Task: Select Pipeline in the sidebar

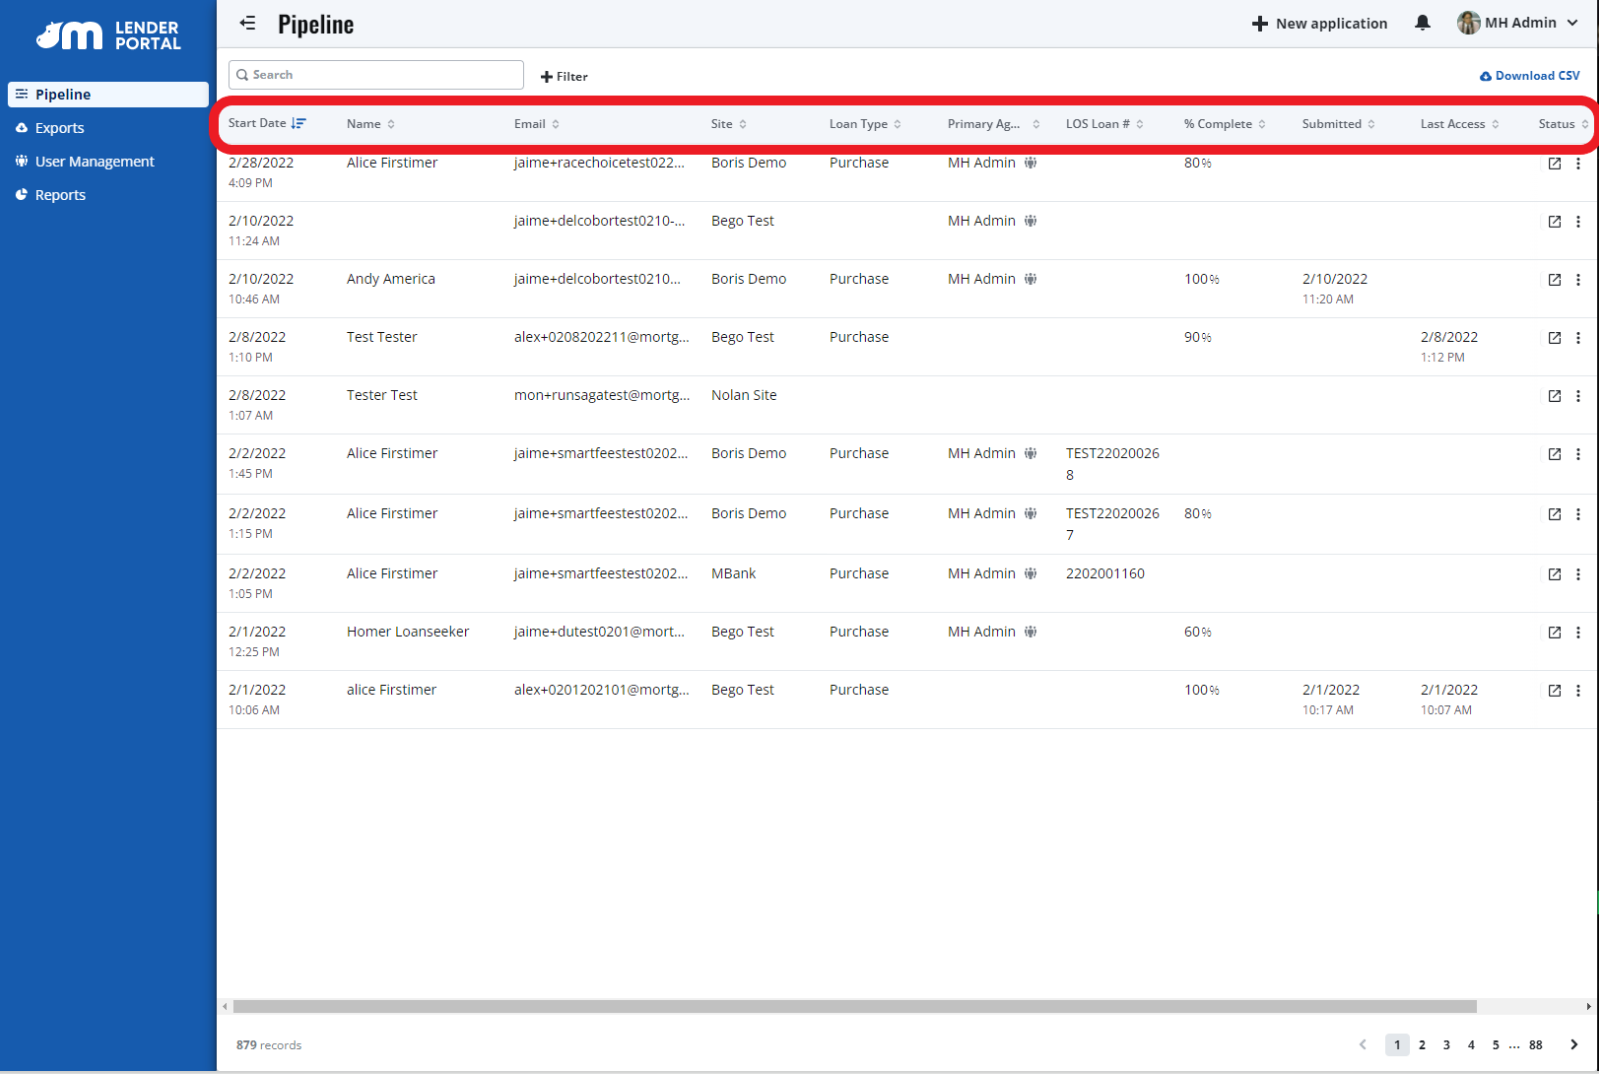Action: pos(108,94)
